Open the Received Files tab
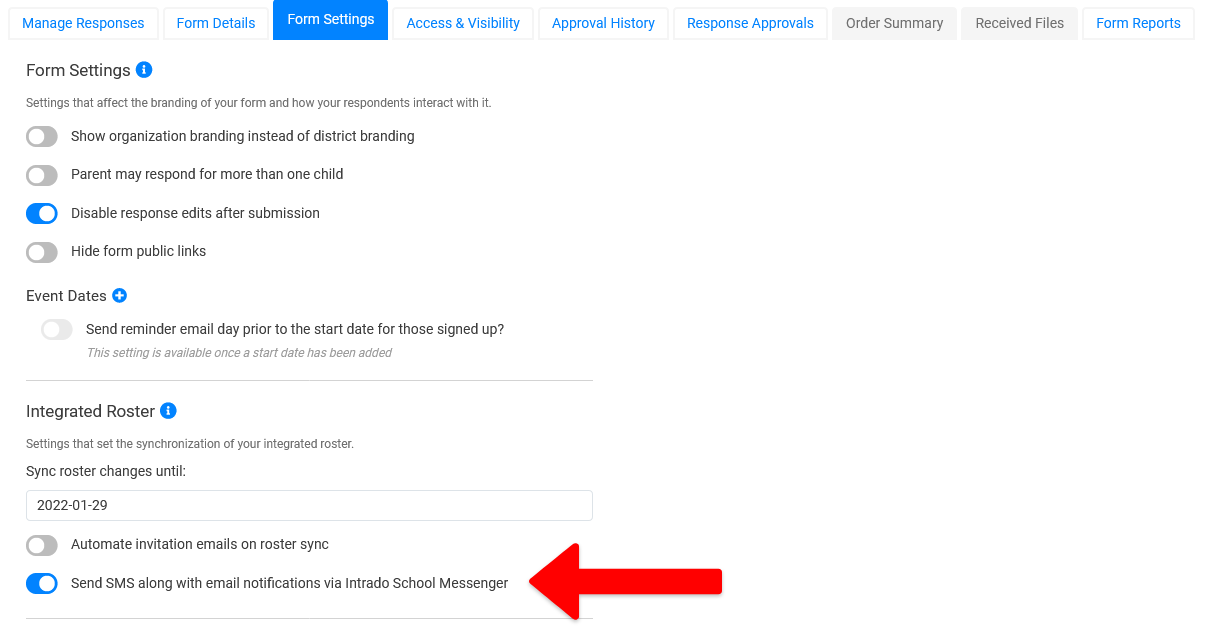 pos(1019,23)
